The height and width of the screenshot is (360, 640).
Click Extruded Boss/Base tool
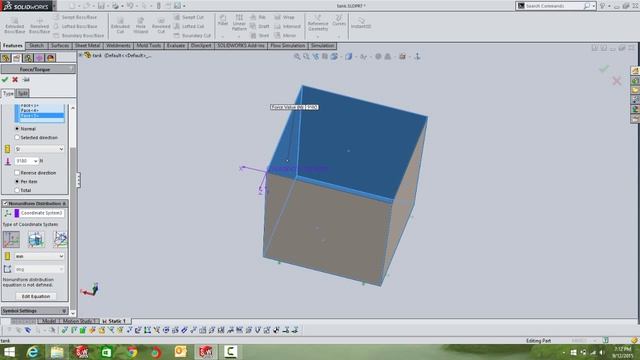click(15, 25)
